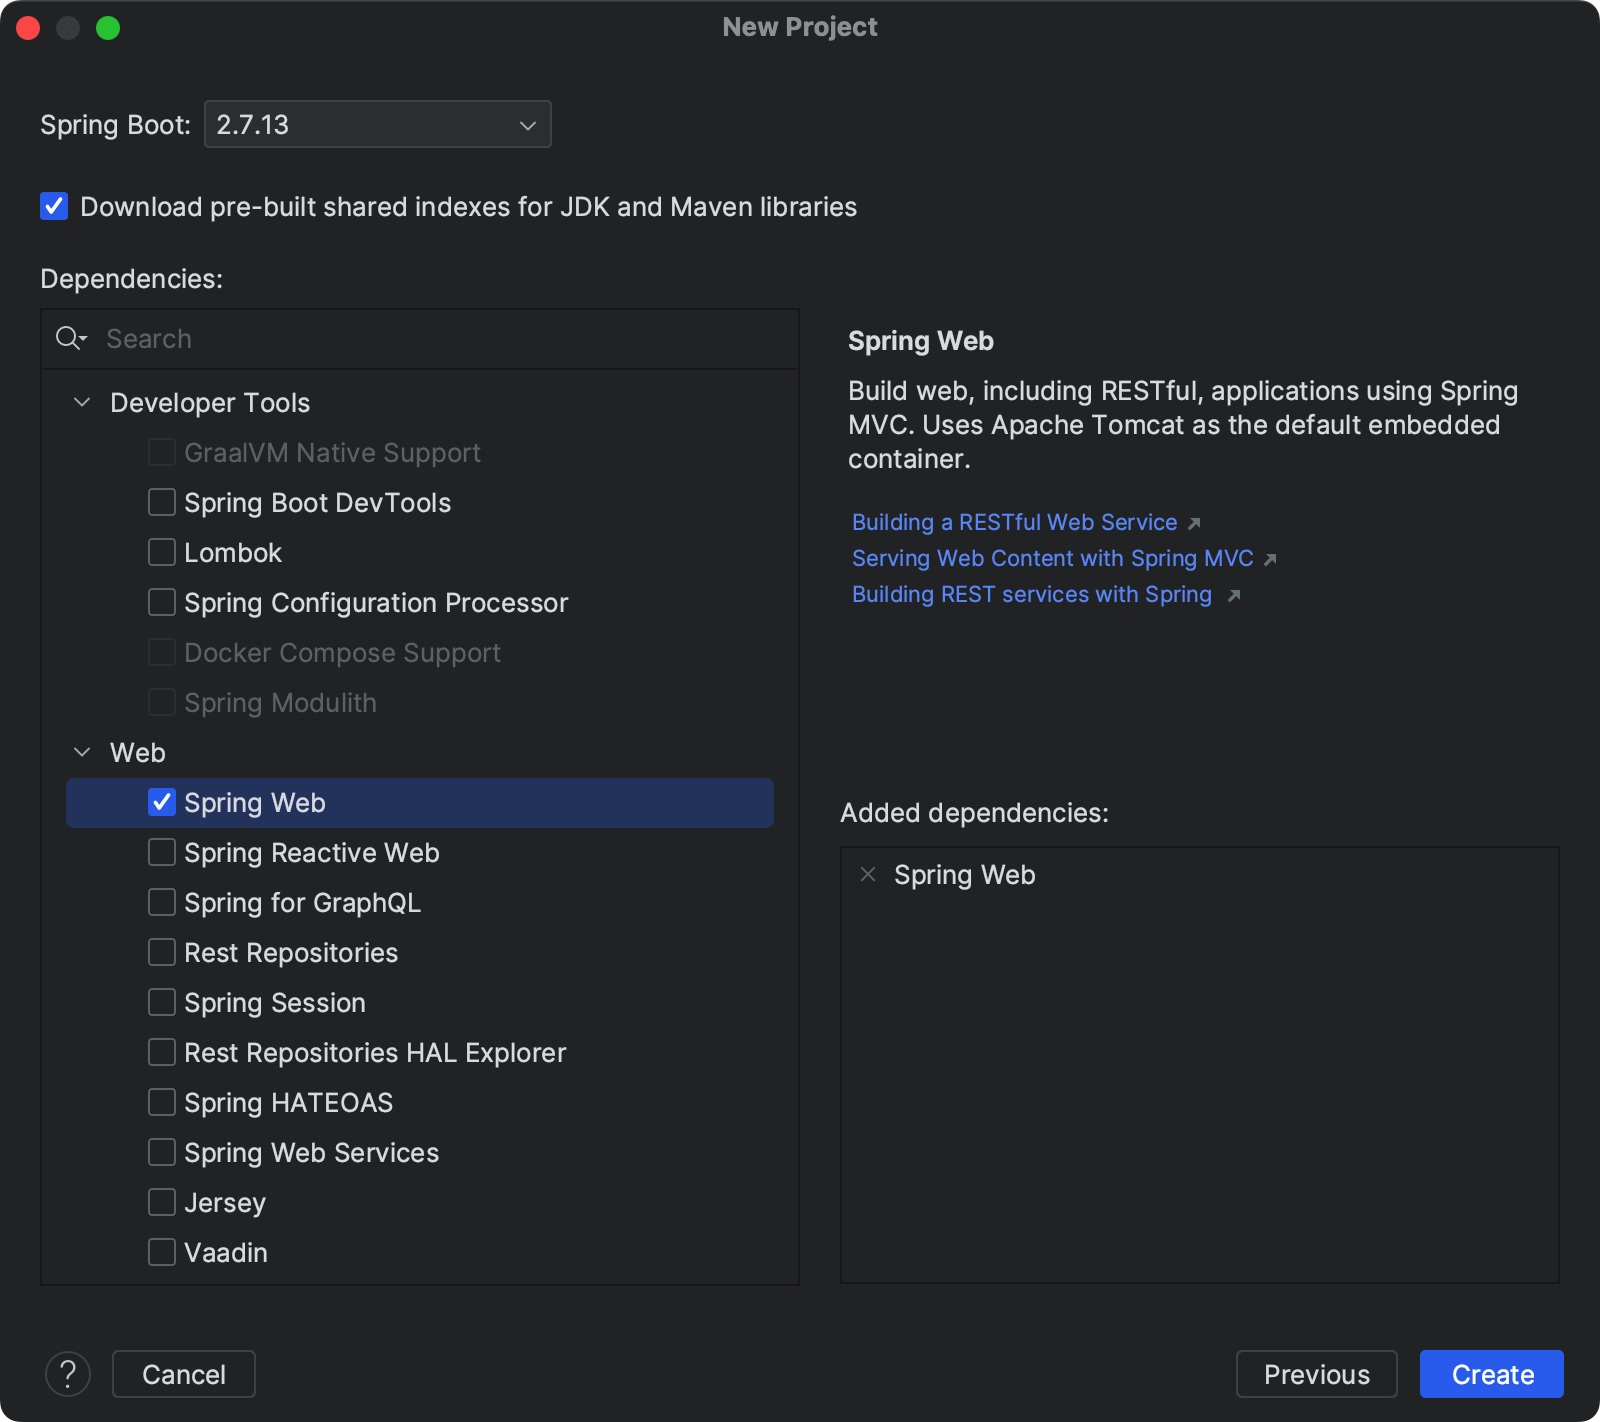1600x1422 pixels.
Task: Select the Web group label
Action: pos(138,753)
